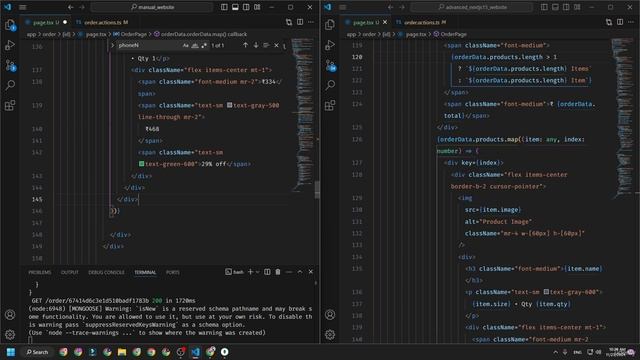Select order.actions.ts tab in right window
This screenshot has height=360, width=640.
[422, 22]
